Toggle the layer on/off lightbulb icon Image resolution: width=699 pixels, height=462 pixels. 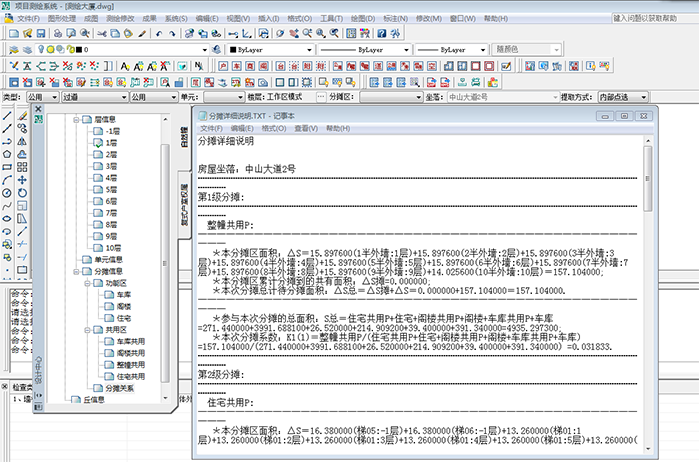[41, 50]
